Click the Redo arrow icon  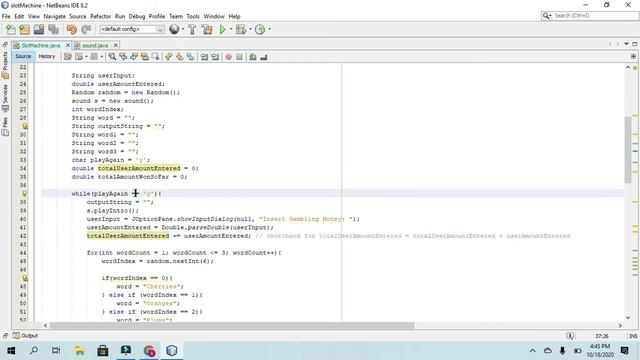(x=86, y=29)
